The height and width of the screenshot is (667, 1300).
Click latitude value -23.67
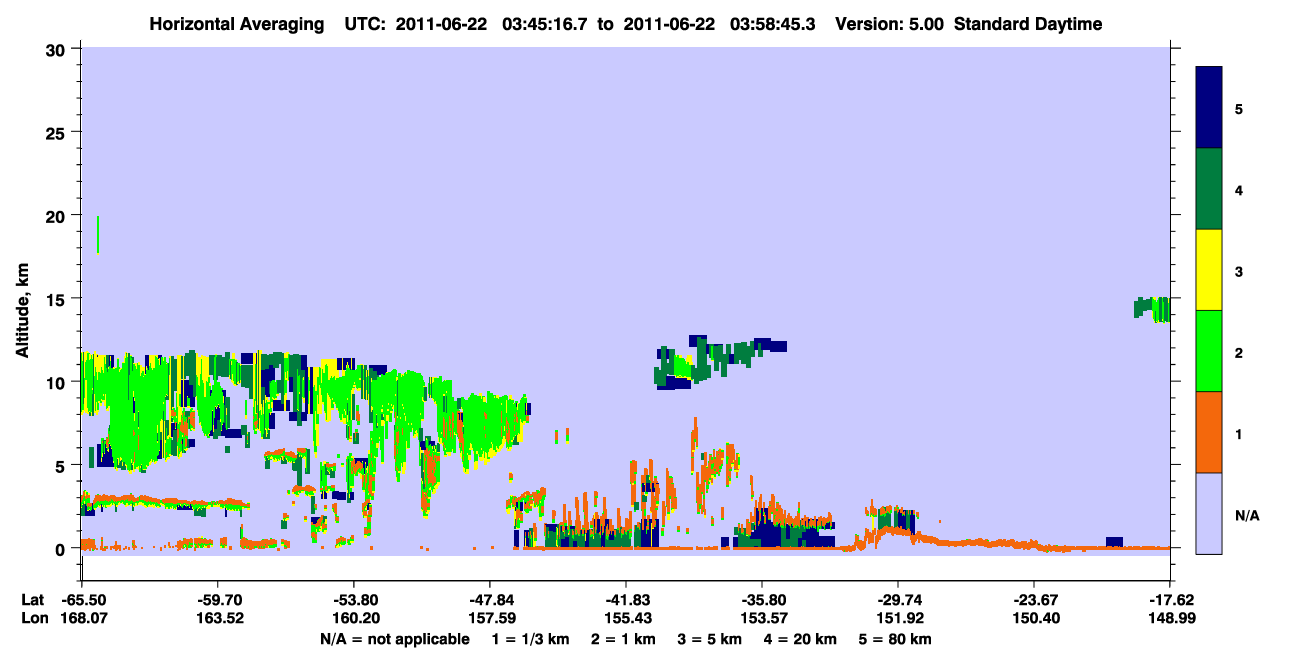(1033, 600)
